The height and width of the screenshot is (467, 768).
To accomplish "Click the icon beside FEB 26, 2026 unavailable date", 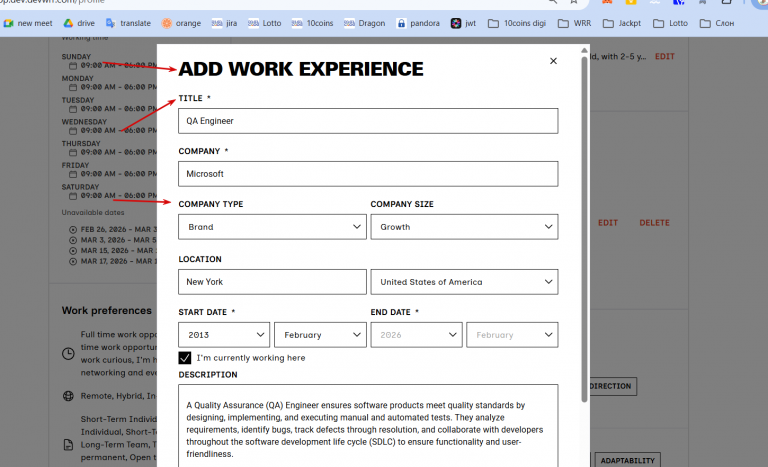I will click(73, 229).
